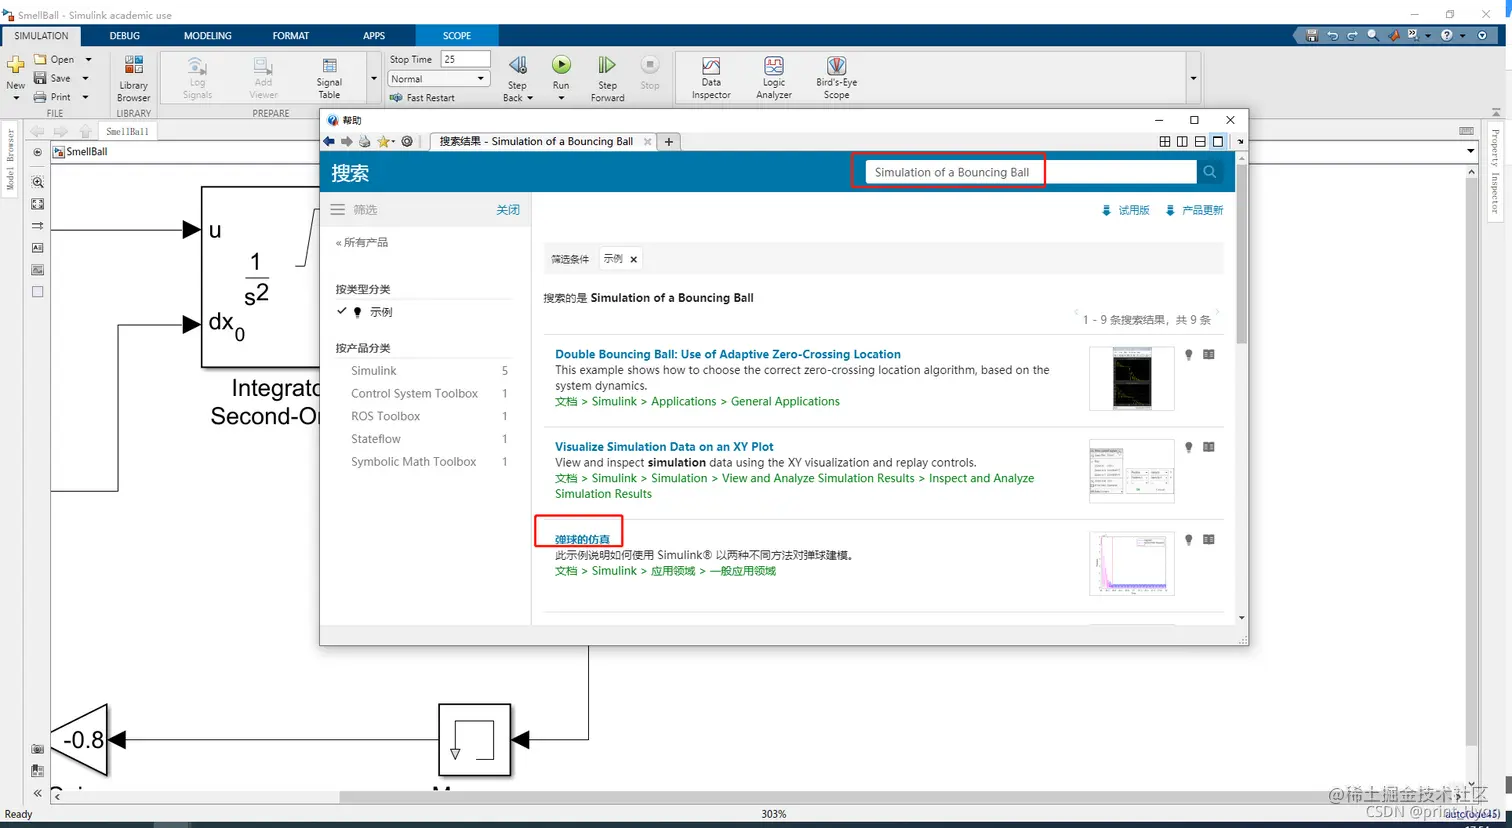The width and height of the screenshot is (1512, 828).
Task: Open the Data Inspector
Action: pos(711,78)
